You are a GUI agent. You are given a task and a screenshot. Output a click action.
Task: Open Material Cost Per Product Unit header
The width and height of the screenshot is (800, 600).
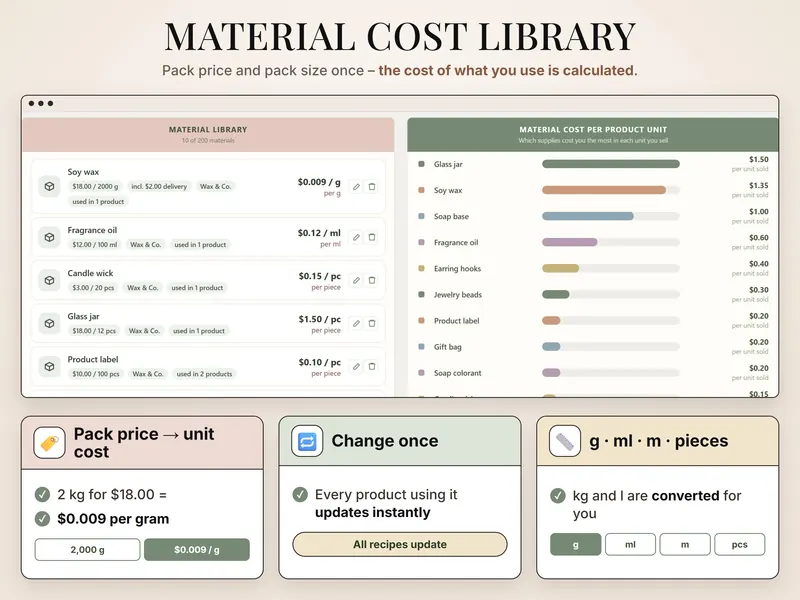point(593,135)
